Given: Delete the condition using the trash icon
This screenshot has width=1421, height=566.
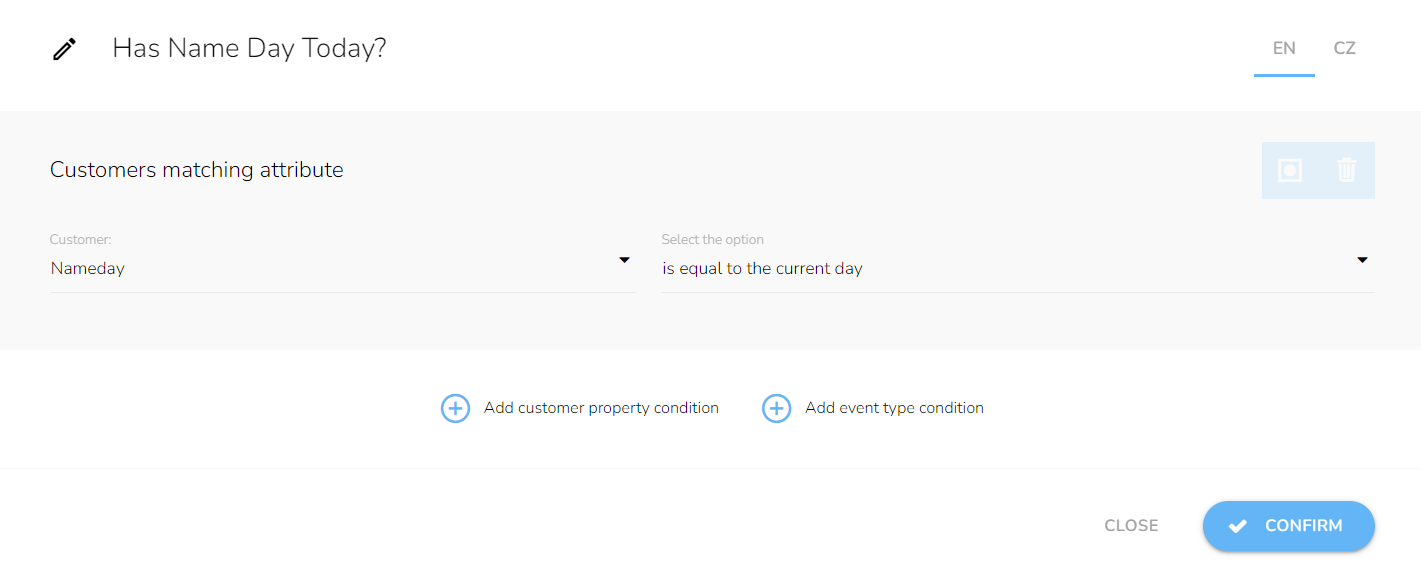Looking at the screenshot, I should click(x=1347, y=170).
